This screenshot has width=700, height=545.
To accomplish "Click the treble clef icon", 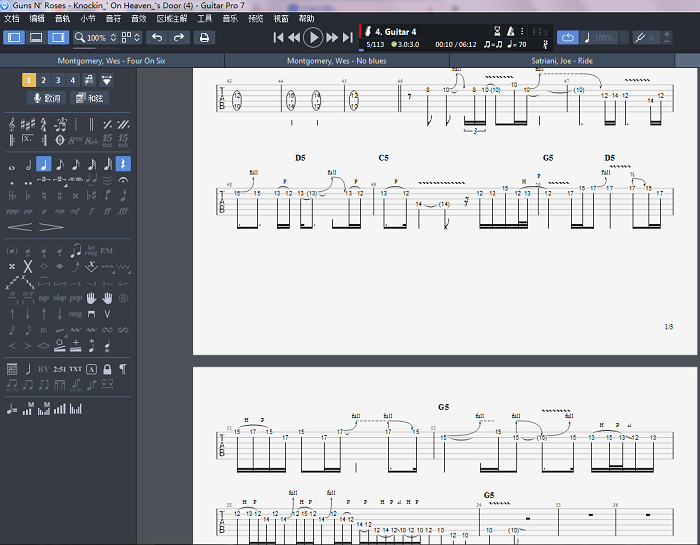I will [12, 125].
